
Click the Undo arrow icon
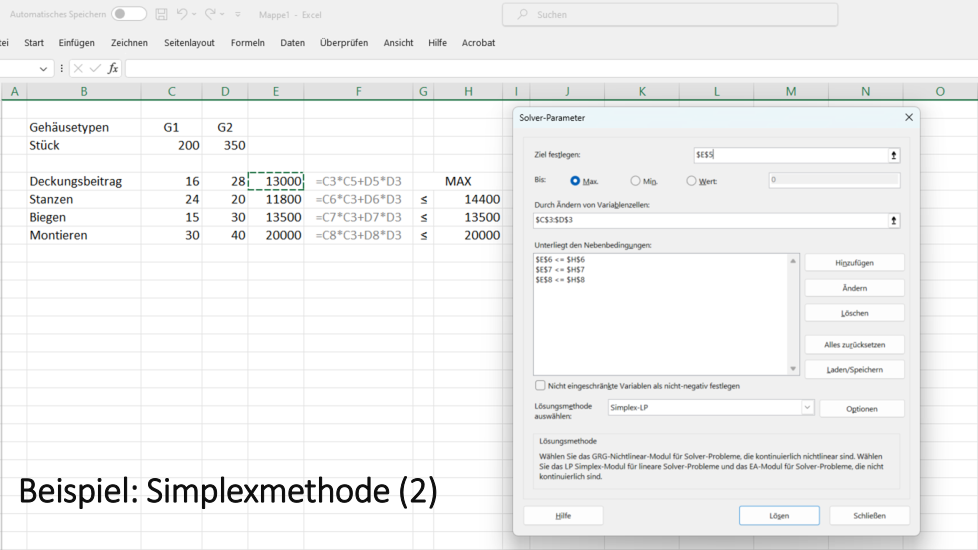point(183,14)
